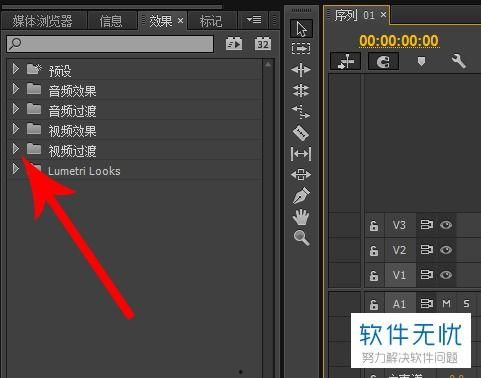Open timeline wrench settings
Screen dimensions: 481x378
coord(458,61)
